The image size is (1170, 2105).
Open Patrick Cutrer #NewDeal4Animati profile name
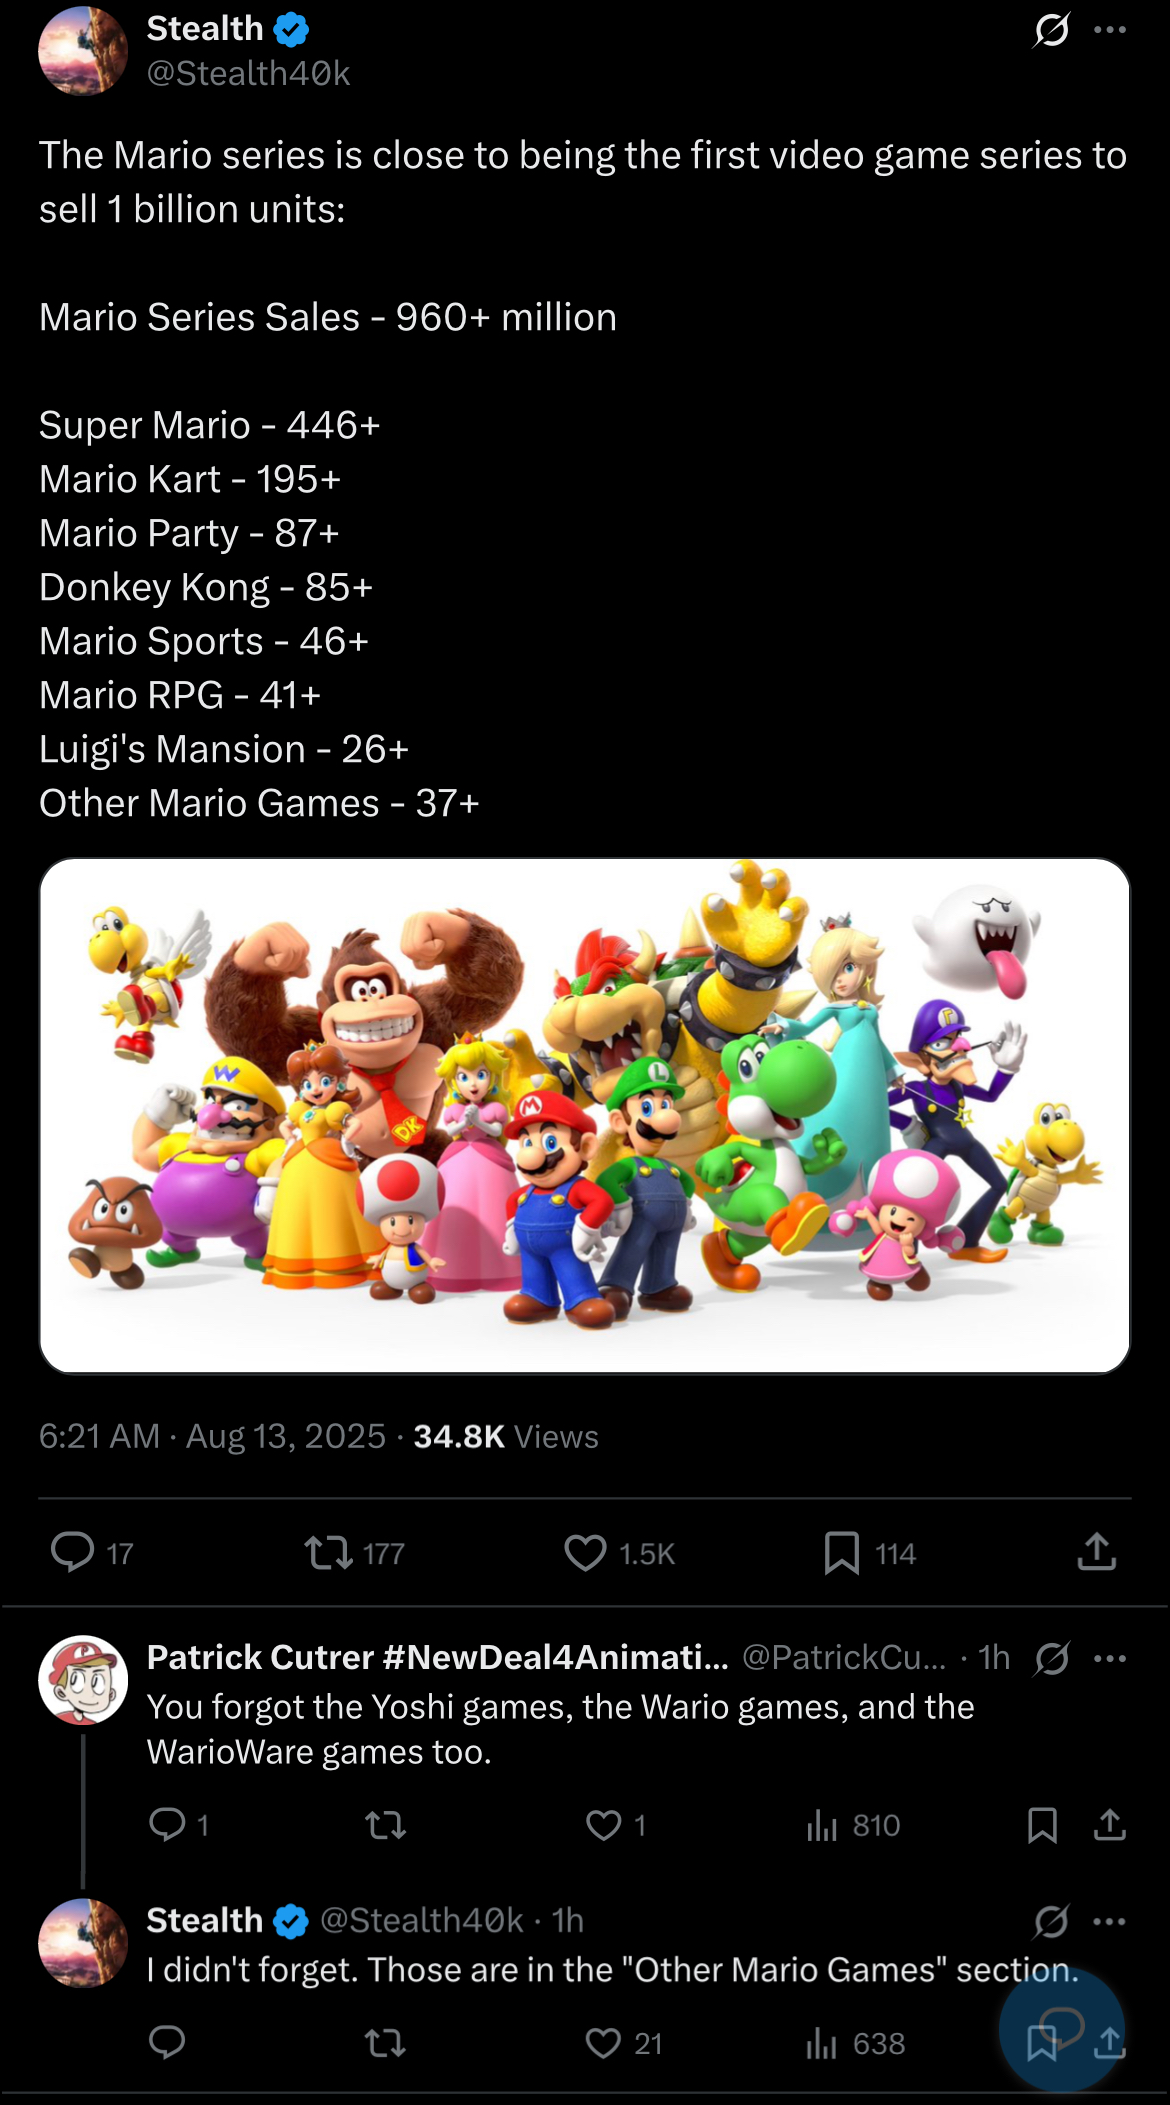pyautogui.click(x=438, y=1657)
